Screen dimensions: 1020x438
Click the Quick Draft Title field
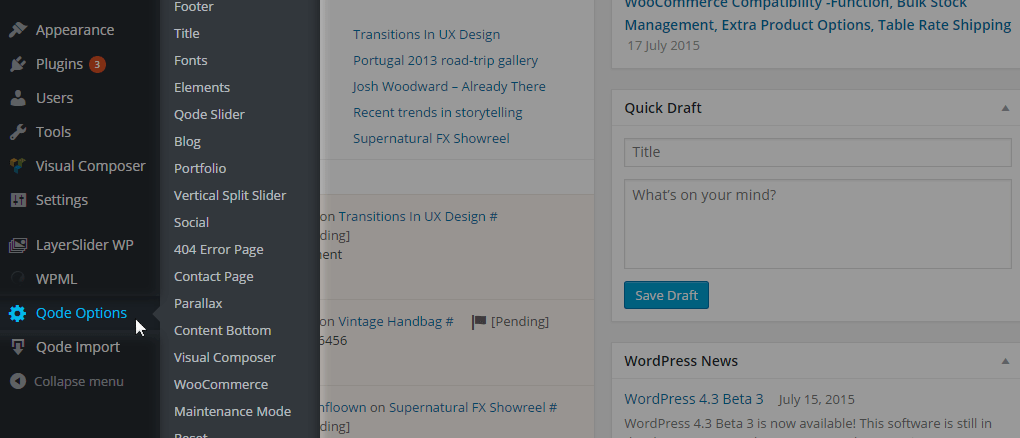pos(818,152)
